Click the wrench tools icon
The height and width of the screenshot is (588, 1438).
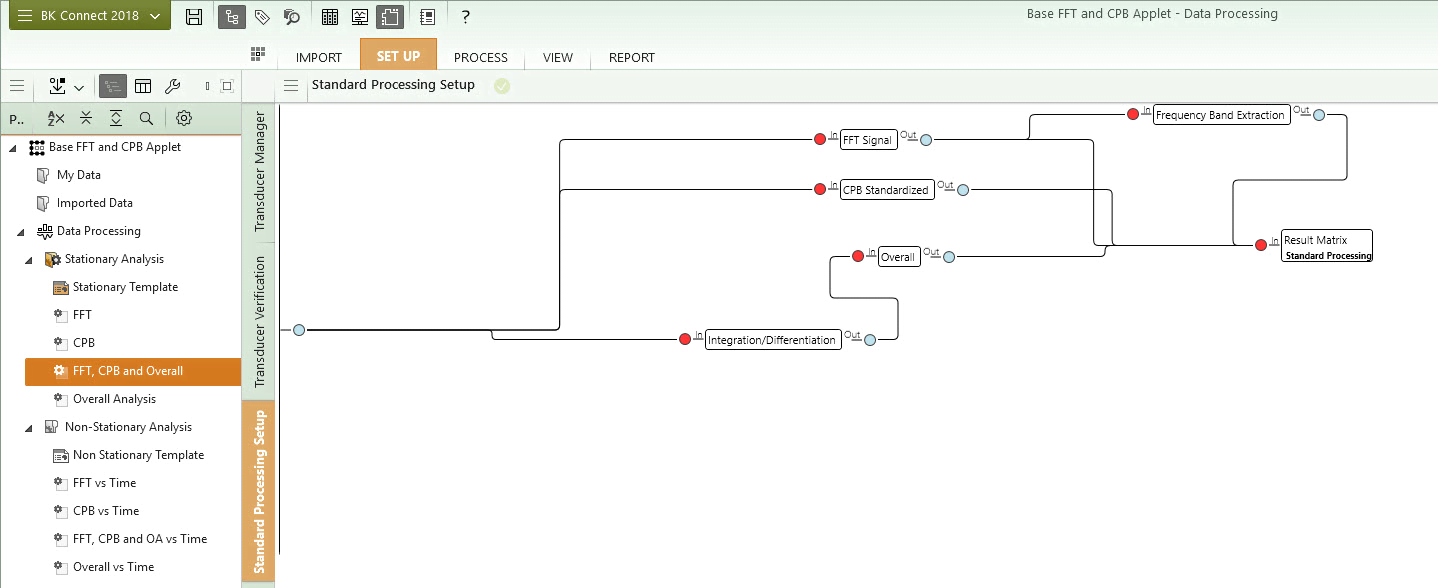(172, 86)
